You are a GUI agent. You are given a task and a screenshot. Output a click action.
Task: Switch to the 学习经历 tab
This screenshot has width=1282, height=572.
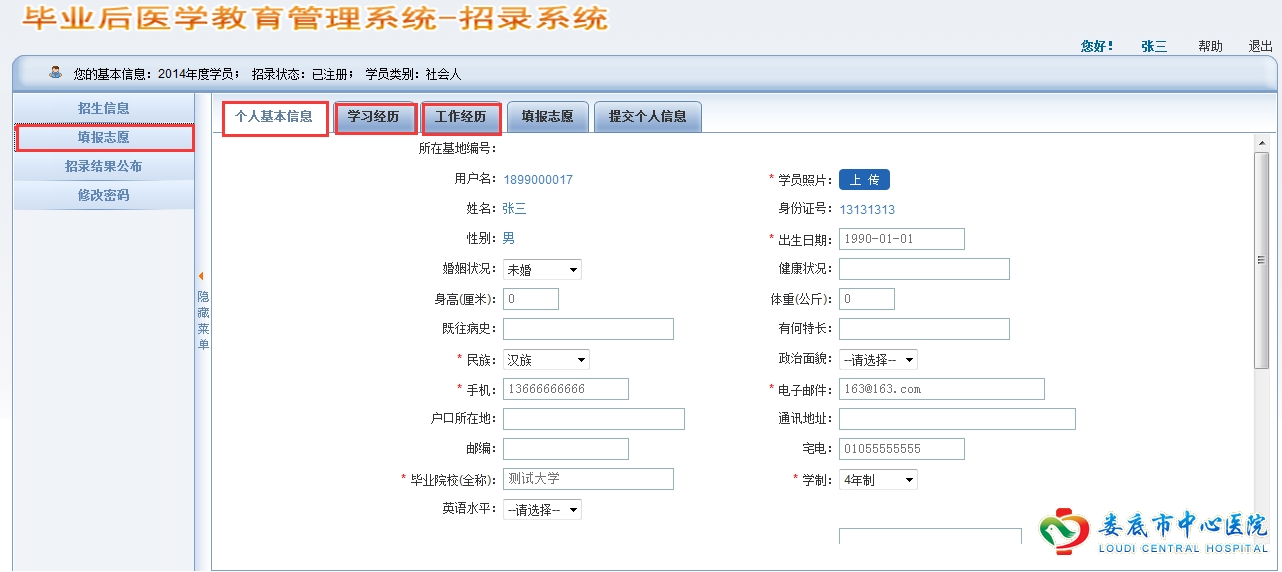pos(373,117)
